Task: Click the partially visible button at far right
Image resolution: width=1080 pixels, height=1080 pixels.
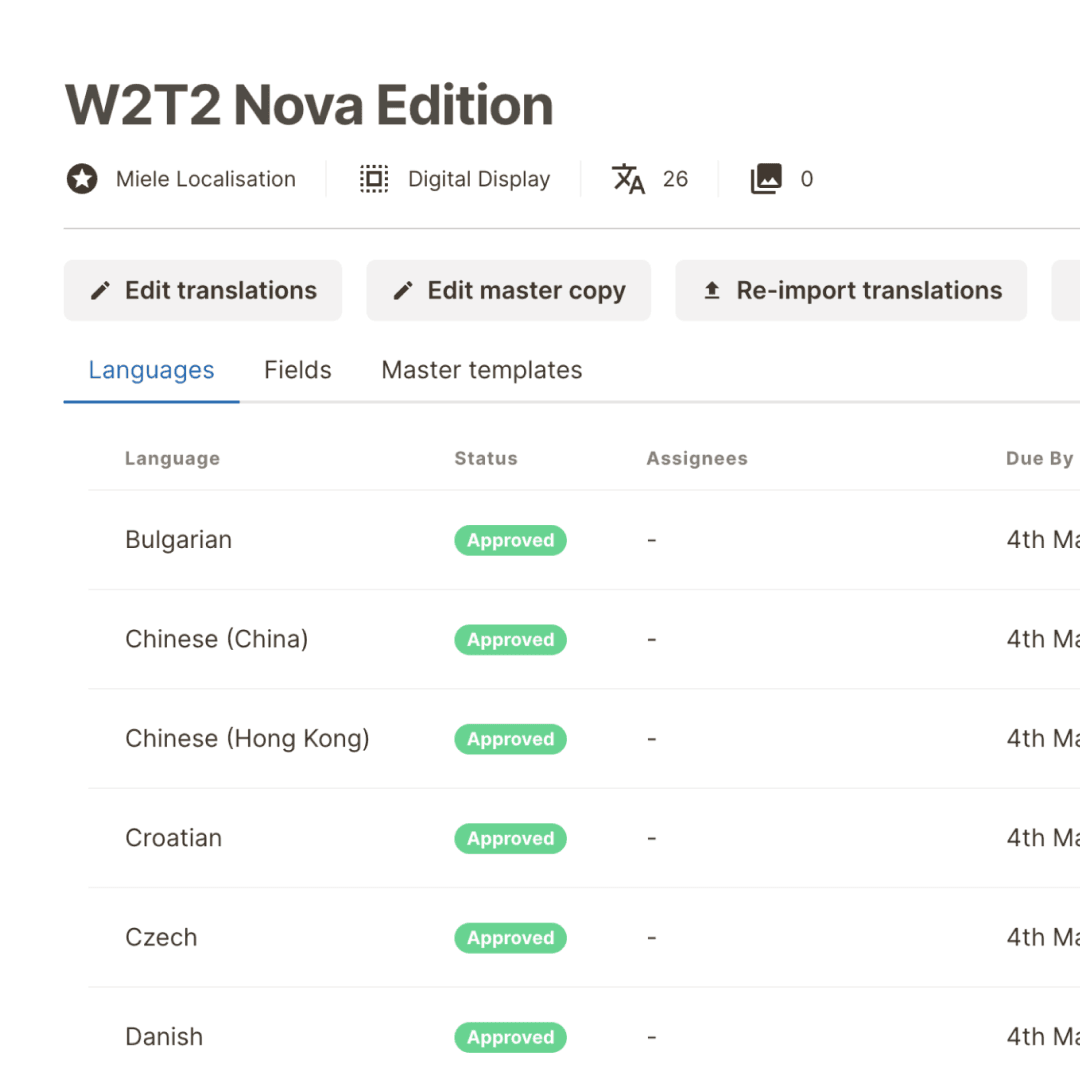Action: point(1070,290)
